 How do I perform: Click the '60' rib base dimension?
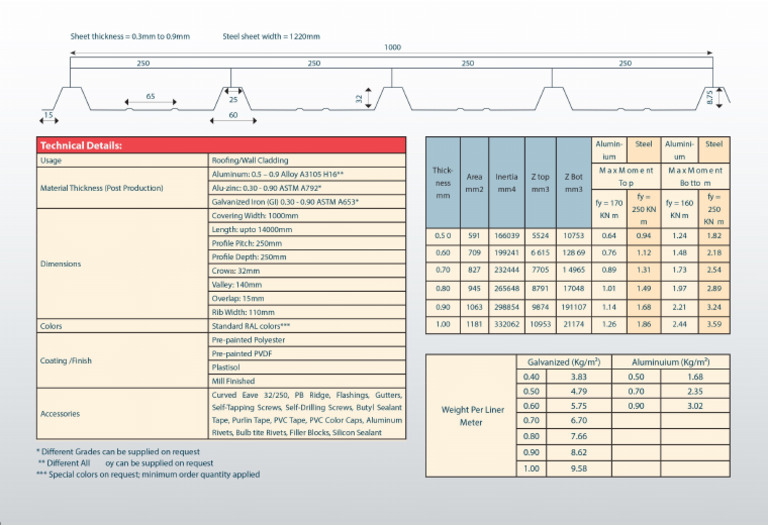233,115
